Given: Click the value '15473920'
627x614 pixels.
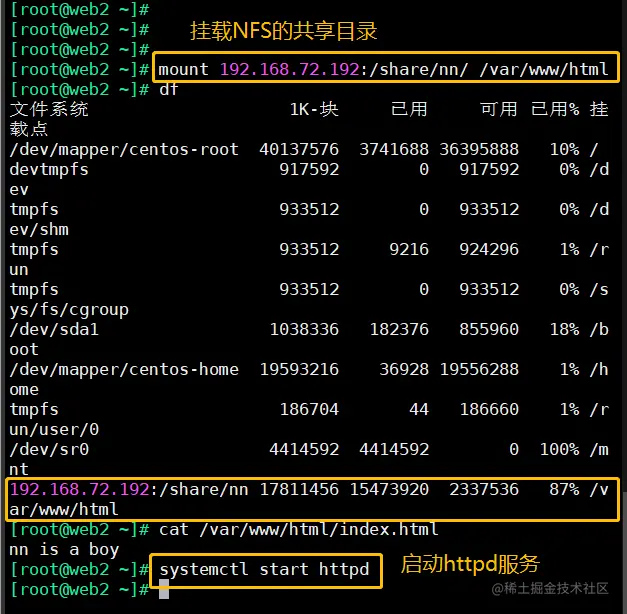Looking at the screenshot, I should pyautogui.click(x=389, y=490).
